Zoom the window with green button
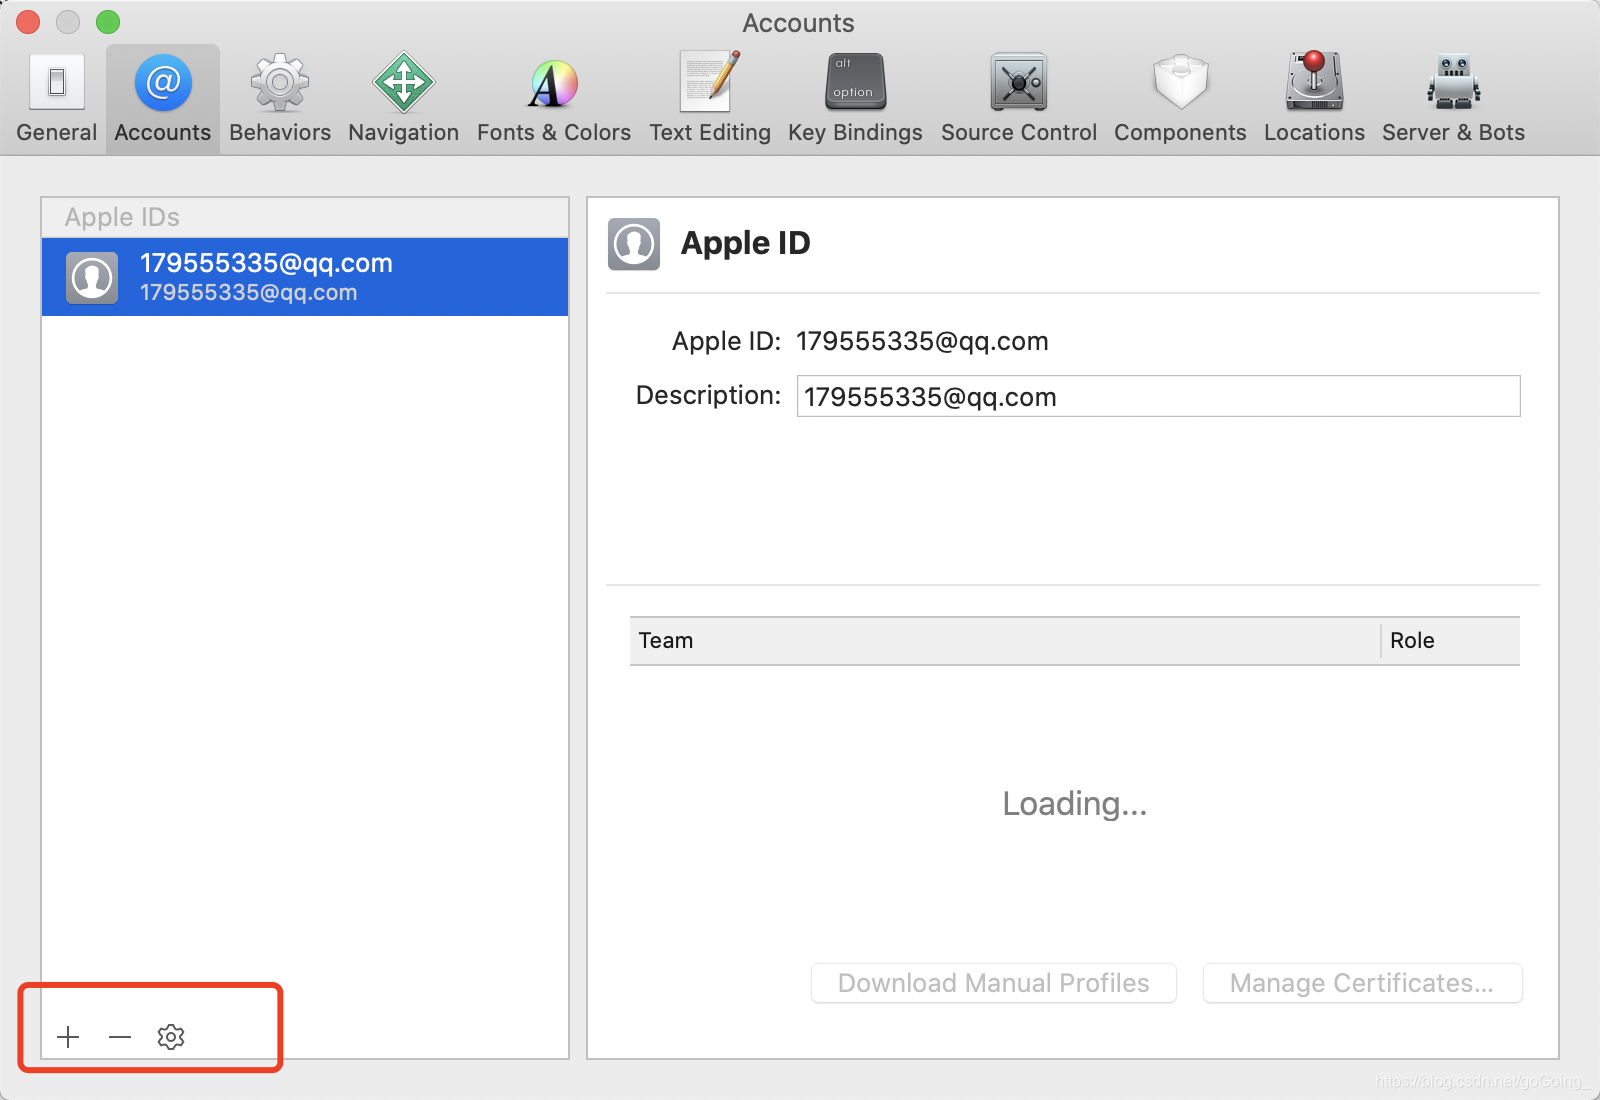The image size is (1600, 1100). [108, 22]
